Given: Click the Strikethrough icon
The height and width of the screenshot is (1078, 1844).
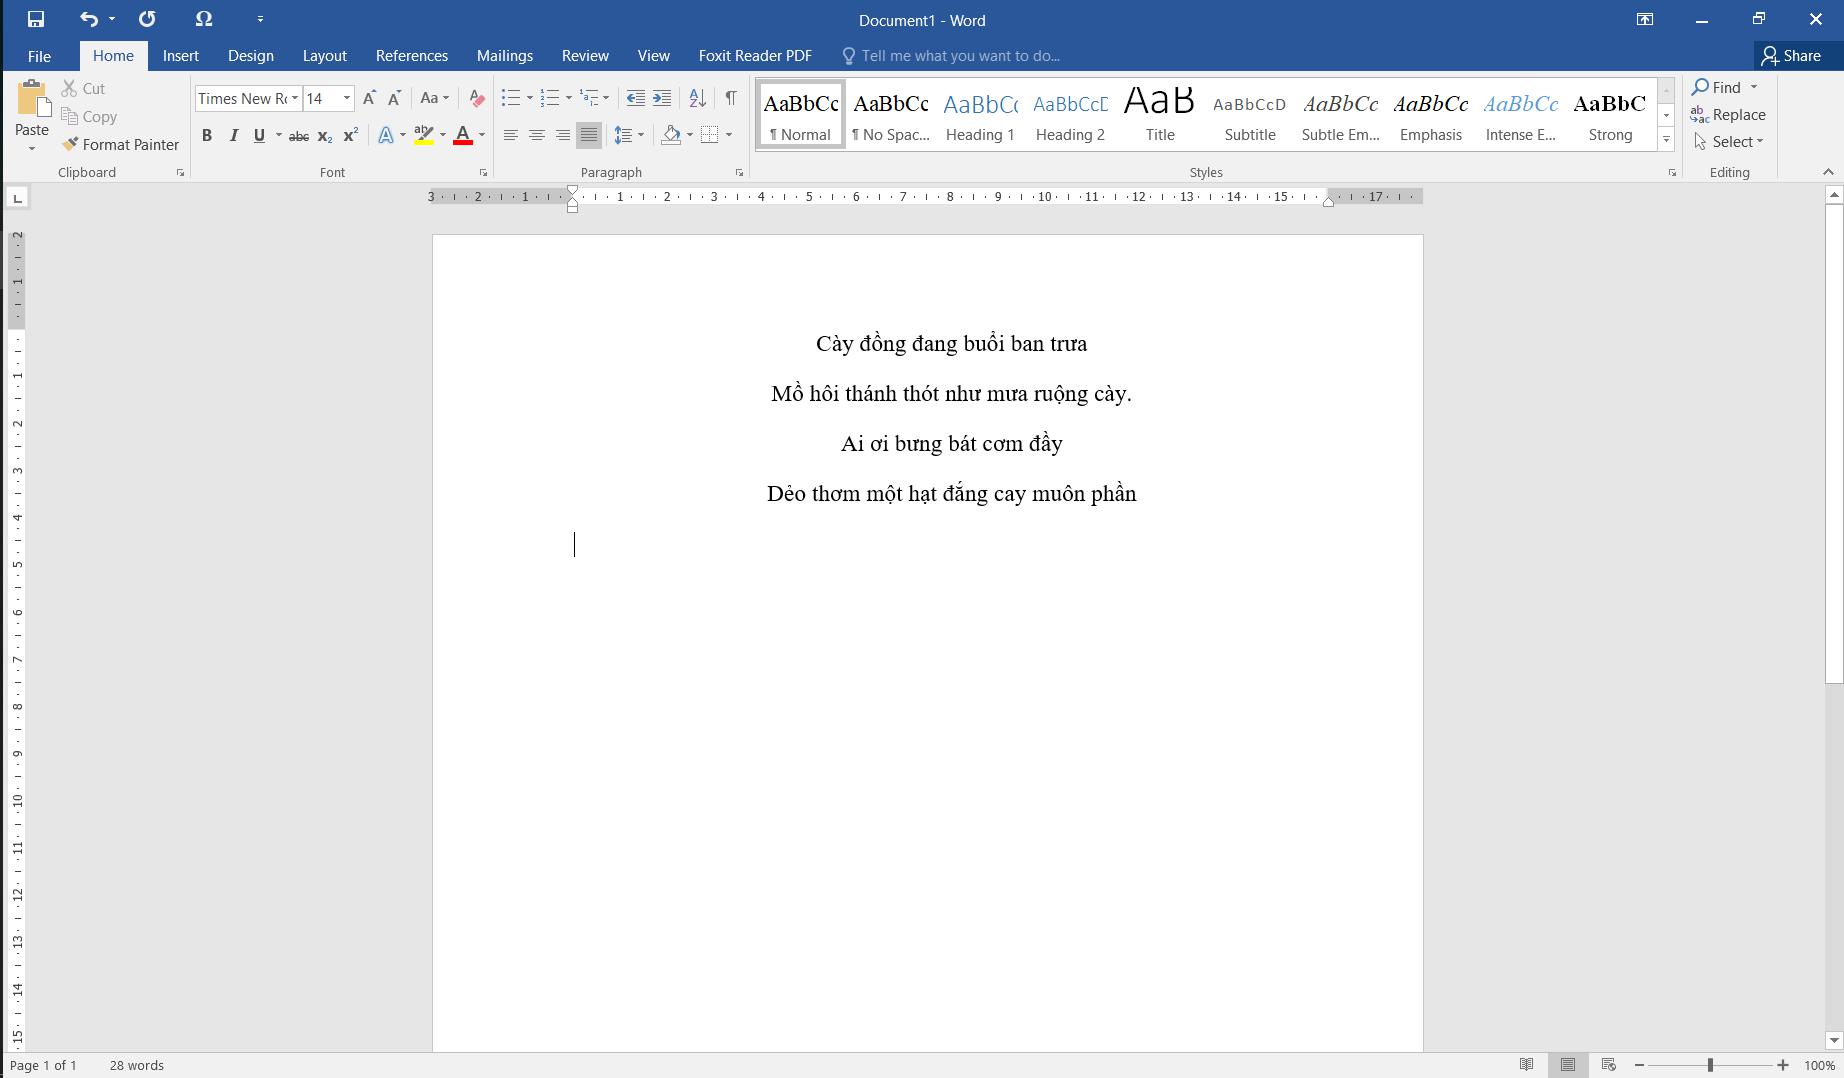Looking at the screenshot, I should click(298, 135).
